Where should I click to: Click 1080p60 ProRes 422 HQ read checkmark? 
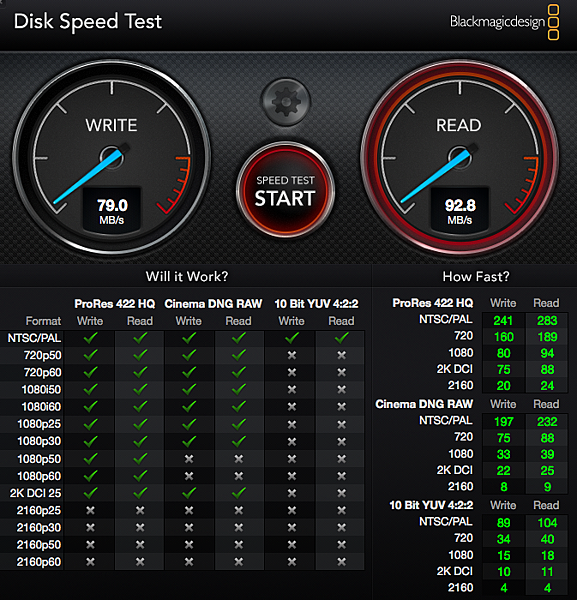click(x=140, y=476)
